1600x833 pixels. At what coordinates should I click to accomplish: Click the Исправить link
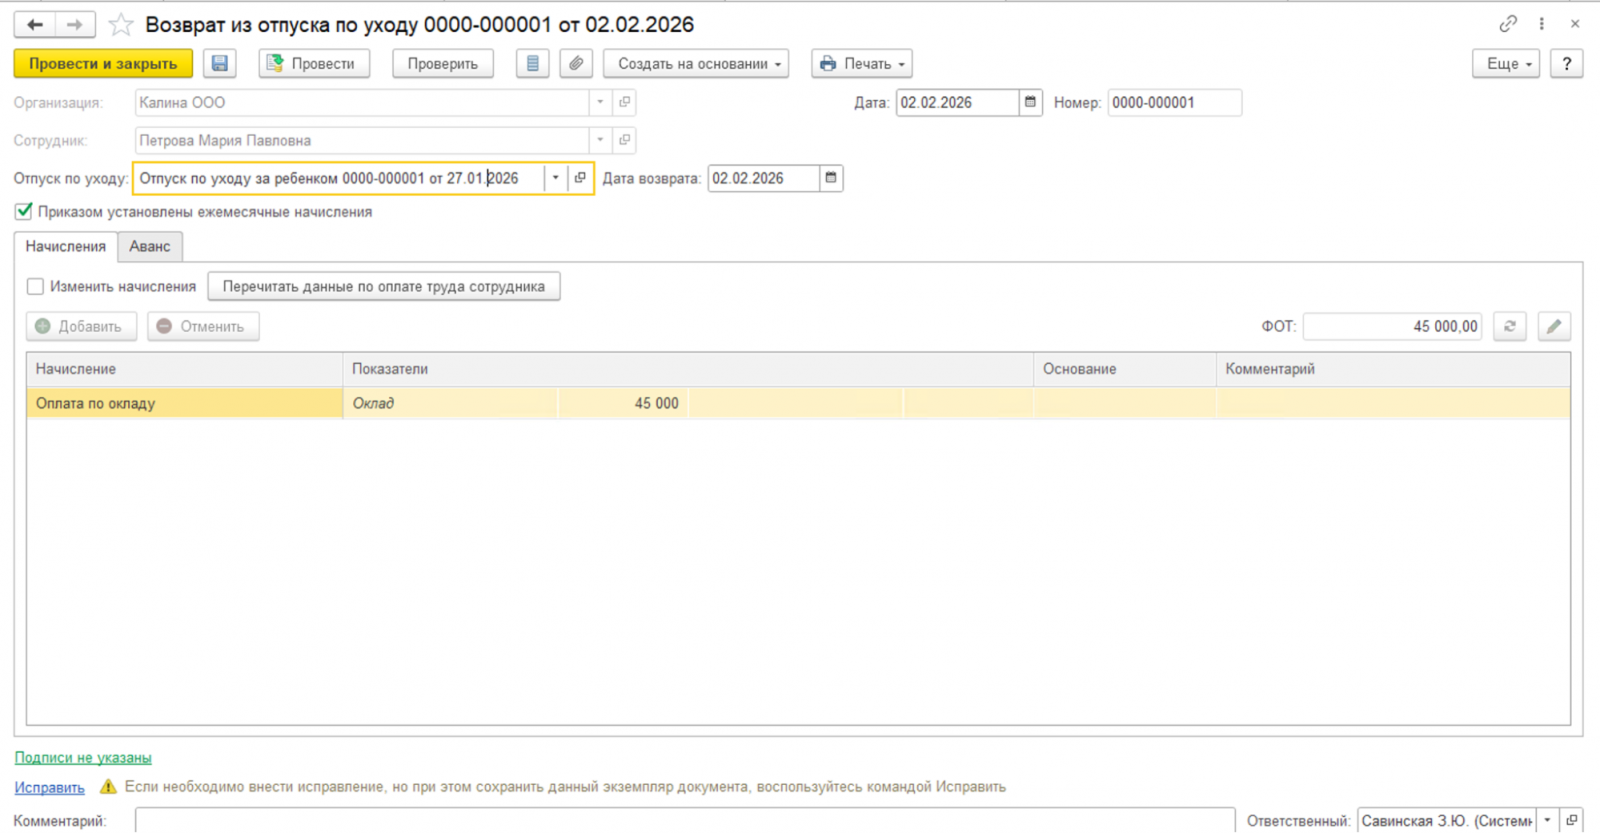click(50, 788)
